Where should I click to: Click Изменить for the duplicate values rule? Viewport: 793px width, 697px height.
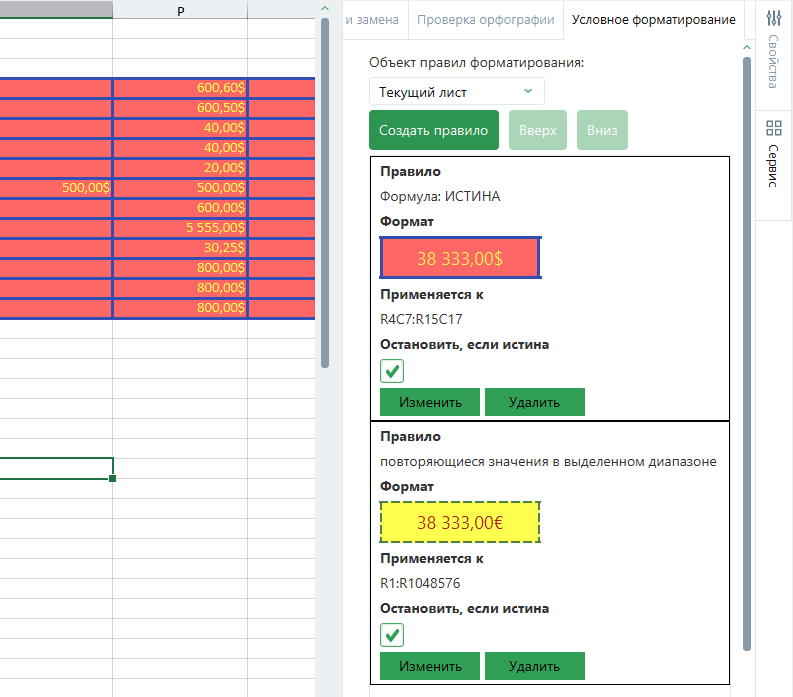[x=430, y=666]
